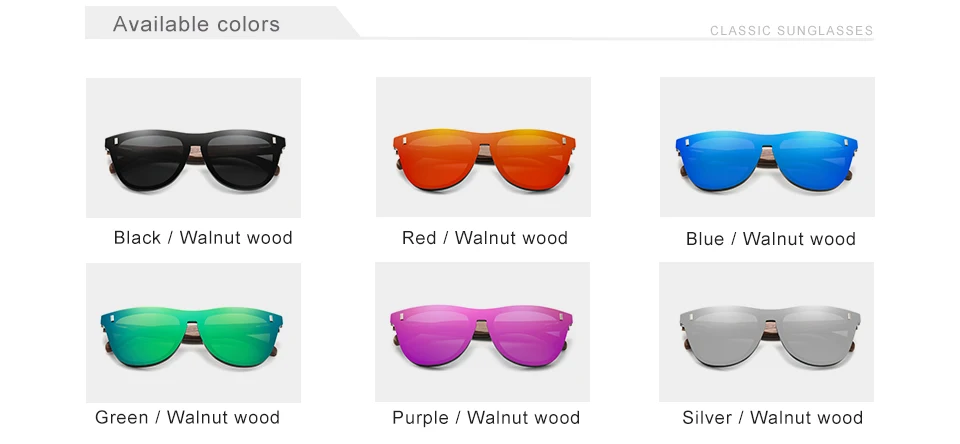Click the left lens of red sunglasses
This screenshot has height=444, width=960.
[x=438, y=160]
